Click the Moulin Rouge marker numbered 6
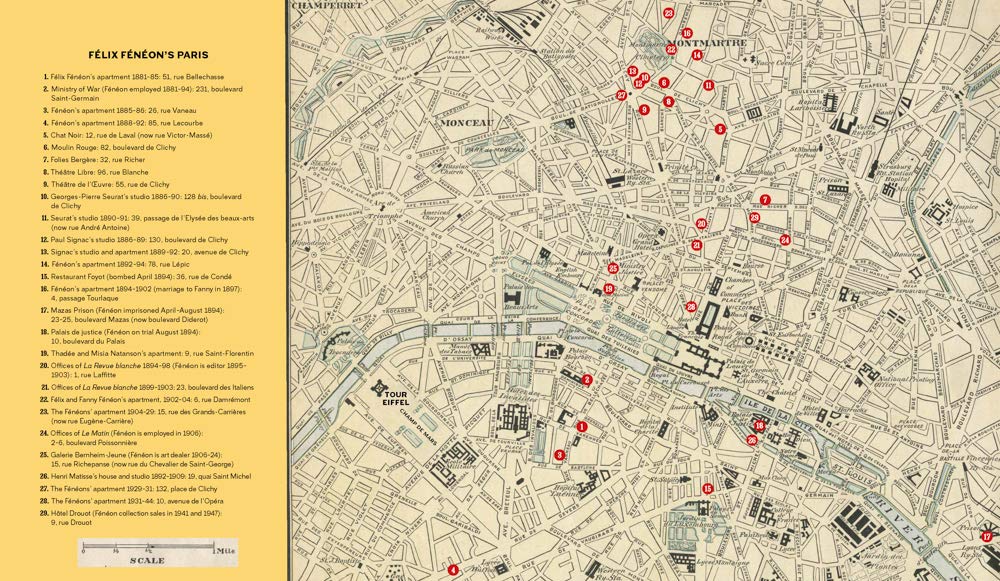The height and width of the screenshot is (581, 1000). click(x=664, y=83)
